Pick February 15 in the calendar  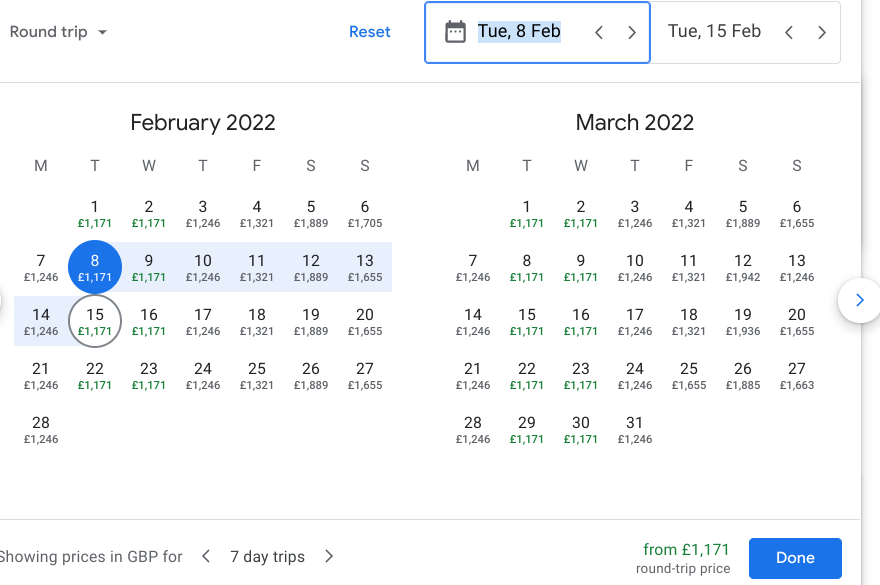click(x=95, y=321)
